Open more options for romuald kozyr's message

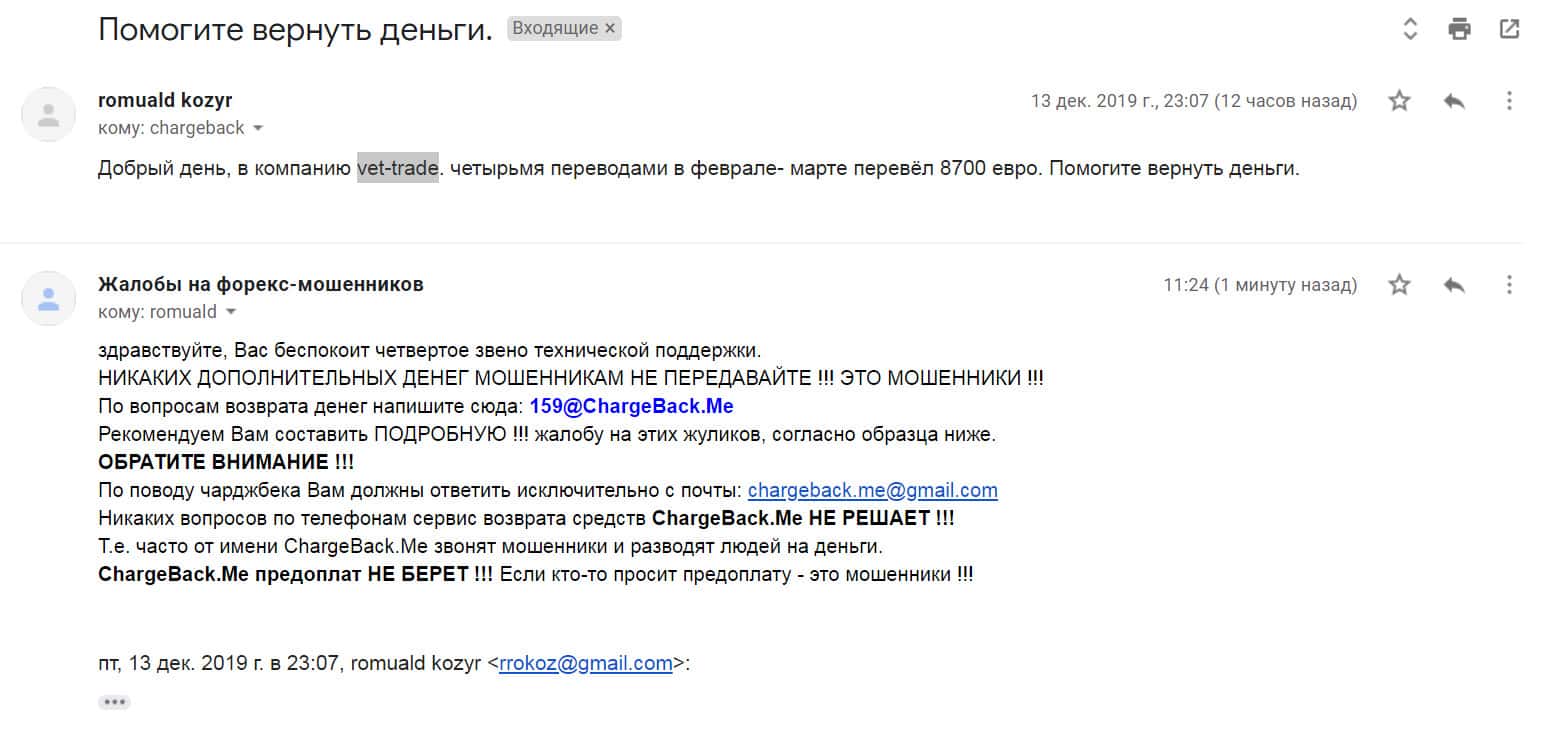click(1509, 101)
